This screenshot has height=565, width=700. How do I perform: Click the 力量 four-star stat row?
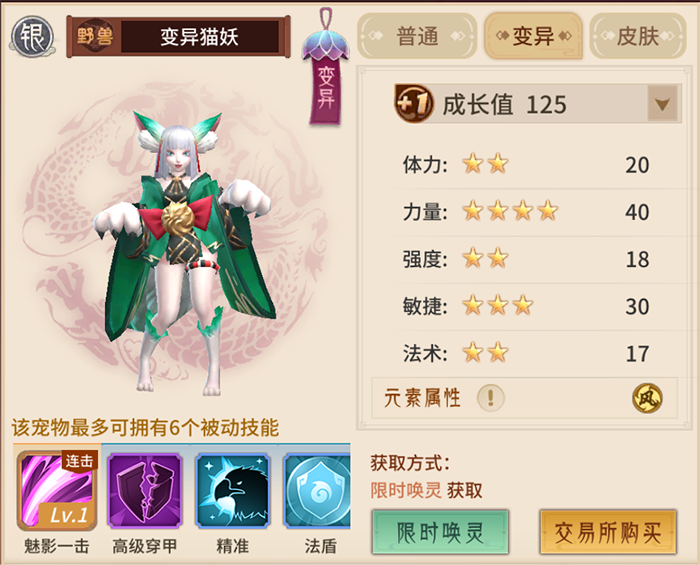pyautogui.click(x=527, y=212)
